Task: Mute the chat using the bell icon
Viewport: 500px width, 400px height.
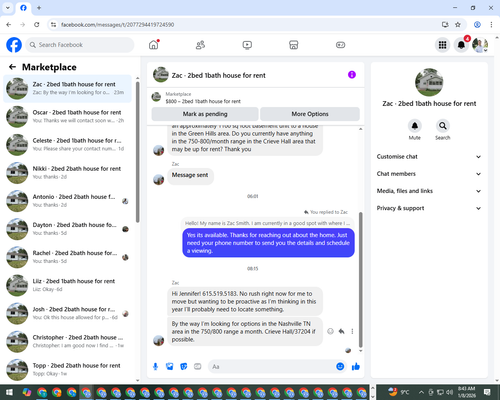Action: (x=415, y=126)
